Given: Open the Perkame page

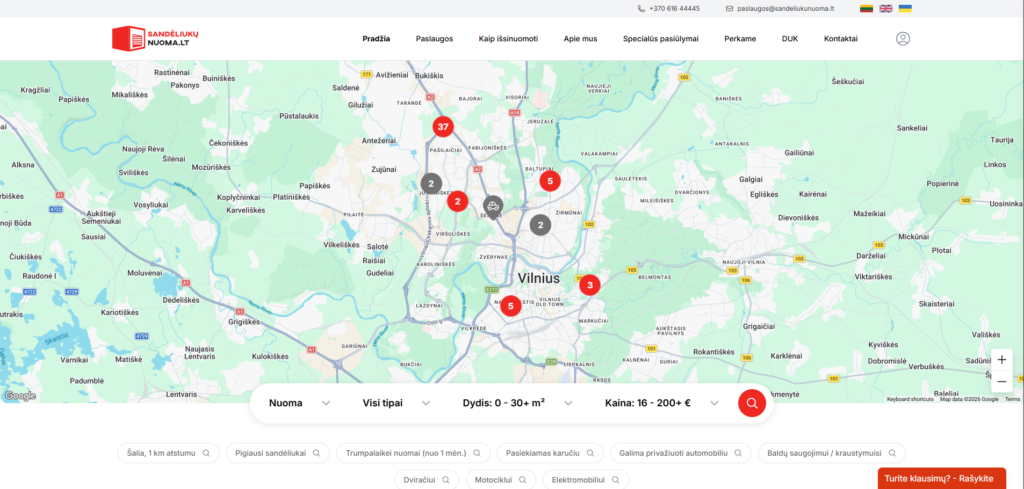Looking at the screenshot, I should (740, 39).
